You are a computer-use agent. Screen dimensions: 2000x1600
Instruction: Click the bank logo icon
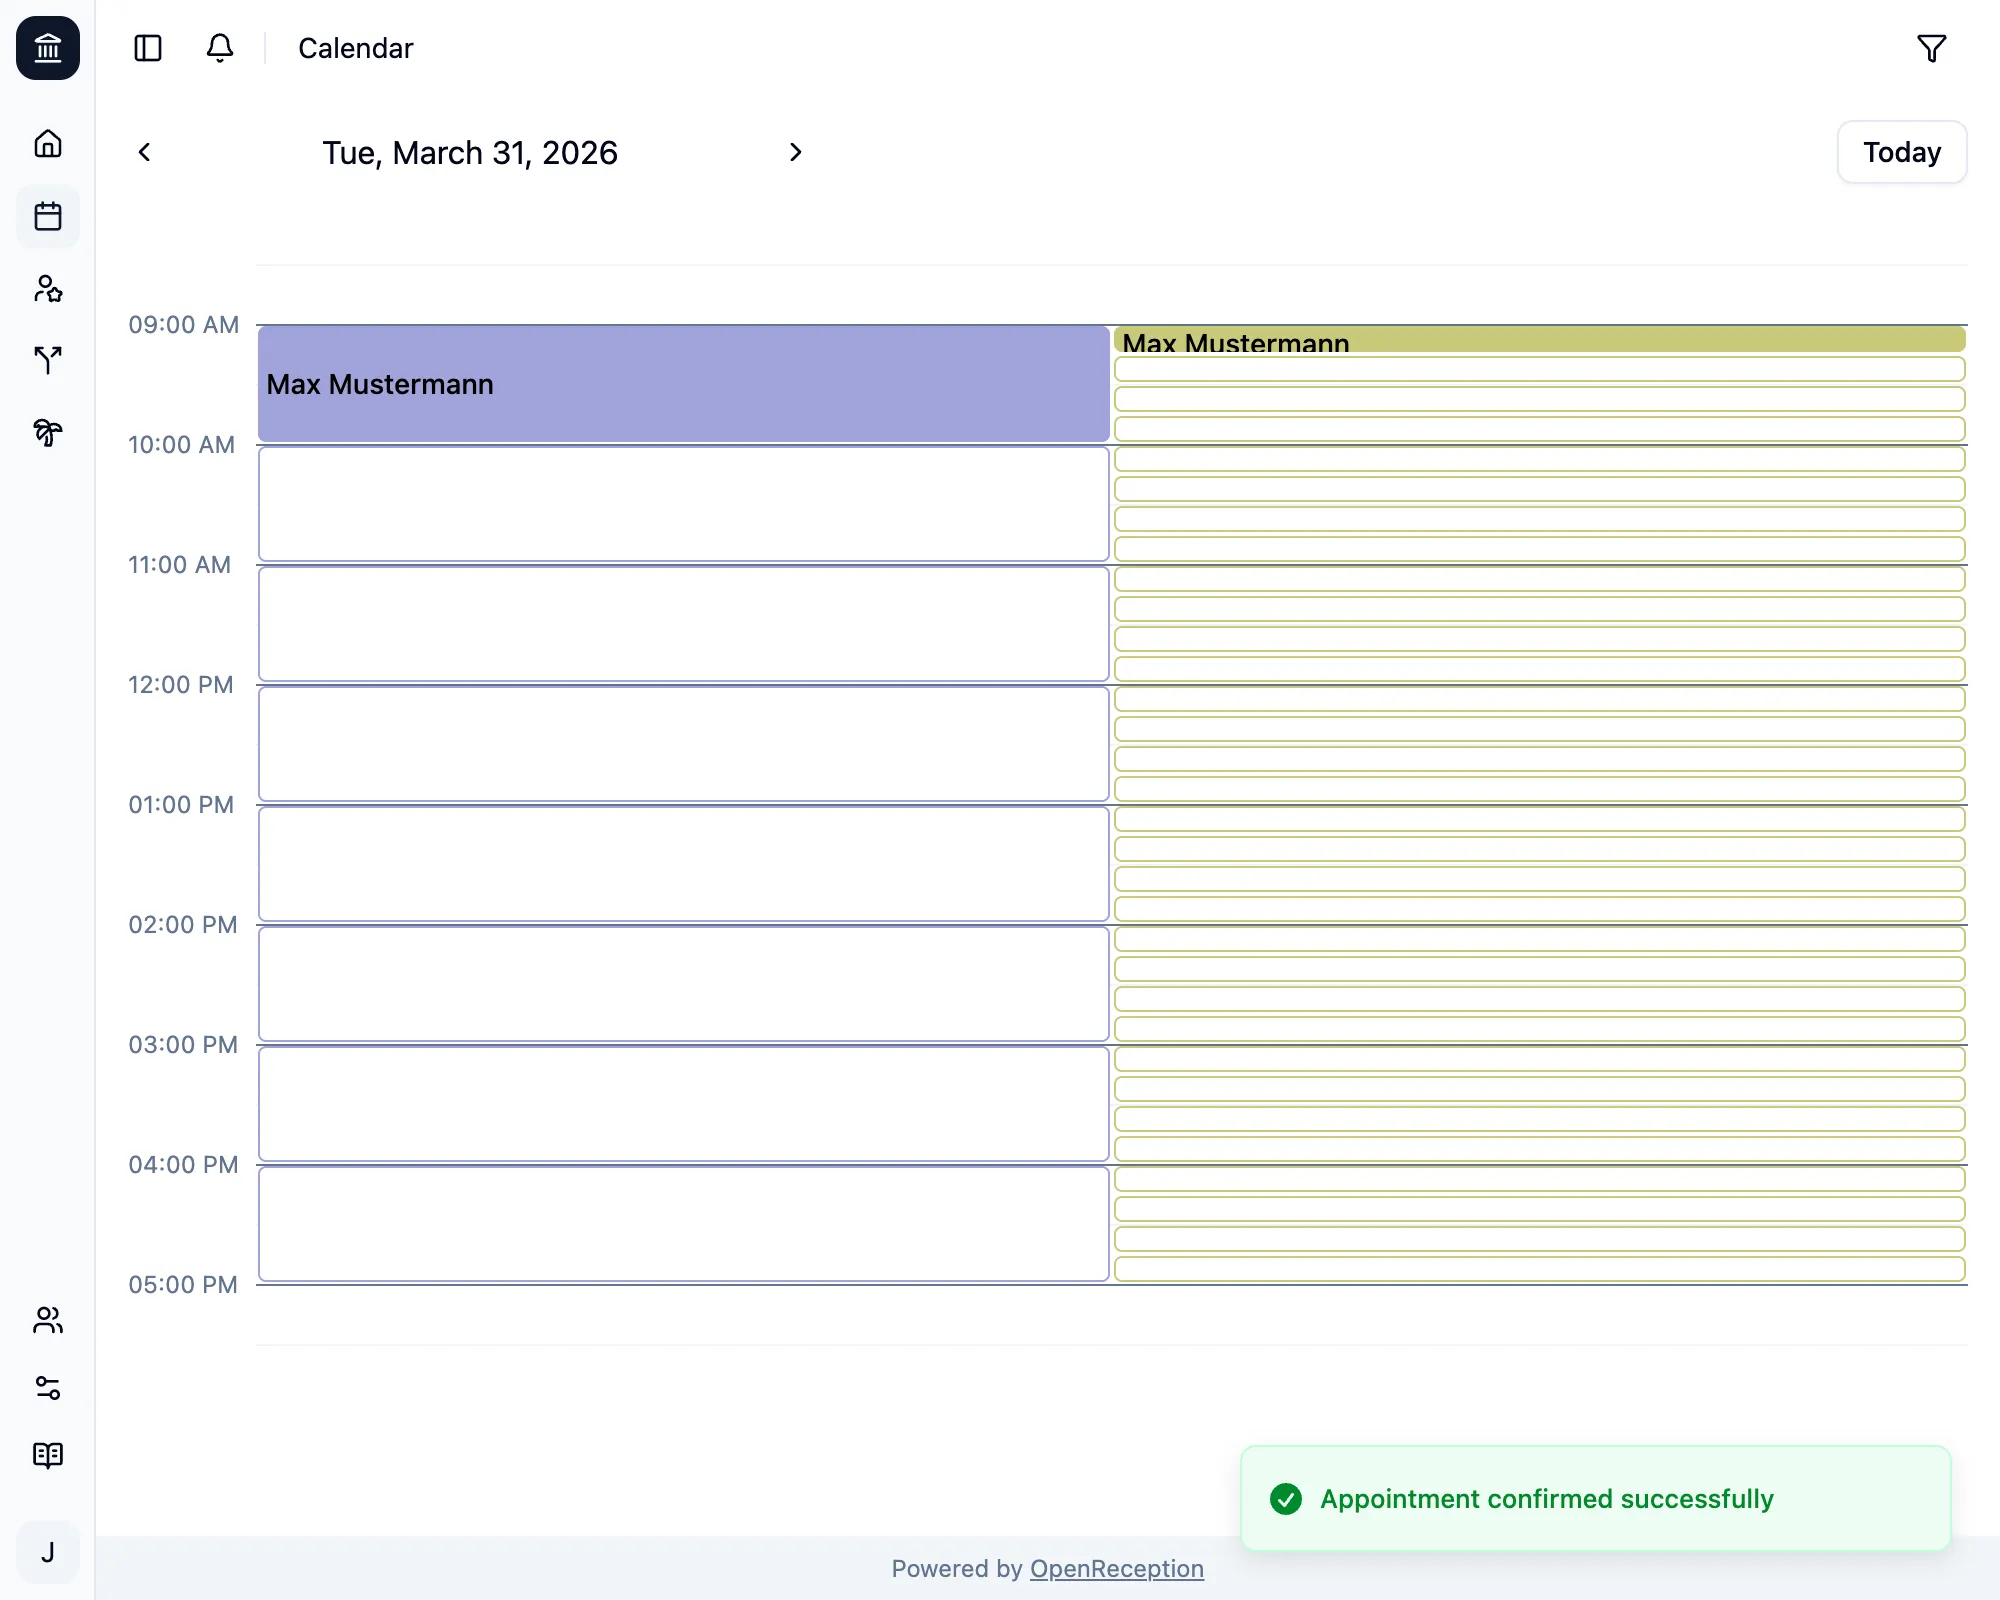coord(48,48)
